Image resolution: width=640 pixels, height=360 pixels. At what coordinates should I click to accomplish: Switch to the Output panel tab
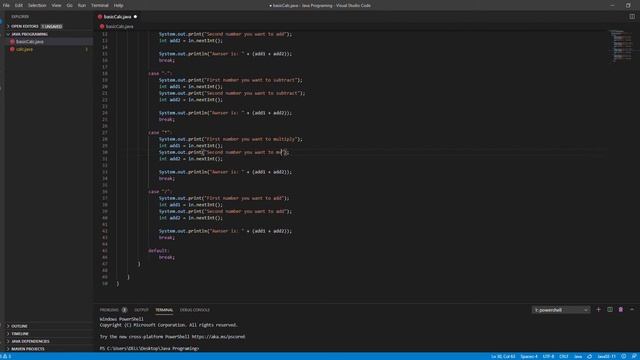[x=142, y=310]
